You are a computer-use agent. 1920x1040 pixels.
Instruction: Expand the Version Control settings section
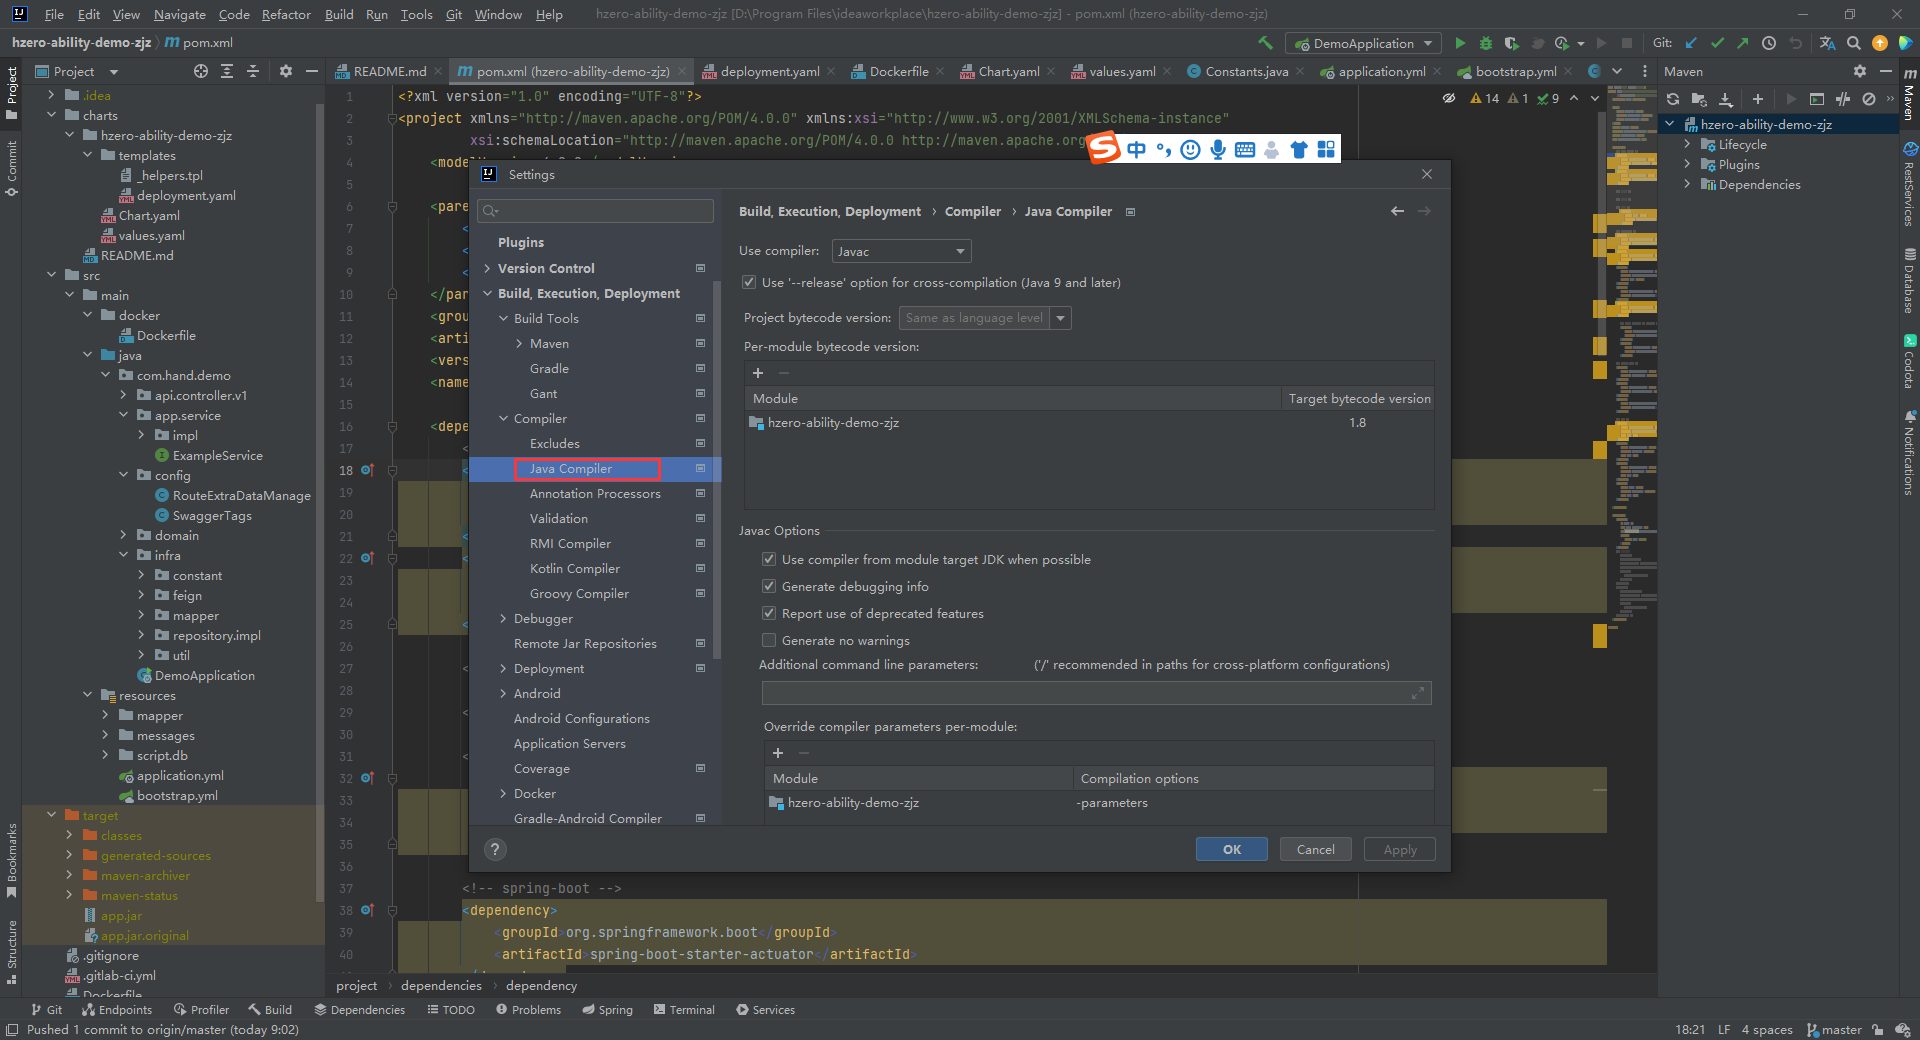[487, 268]
